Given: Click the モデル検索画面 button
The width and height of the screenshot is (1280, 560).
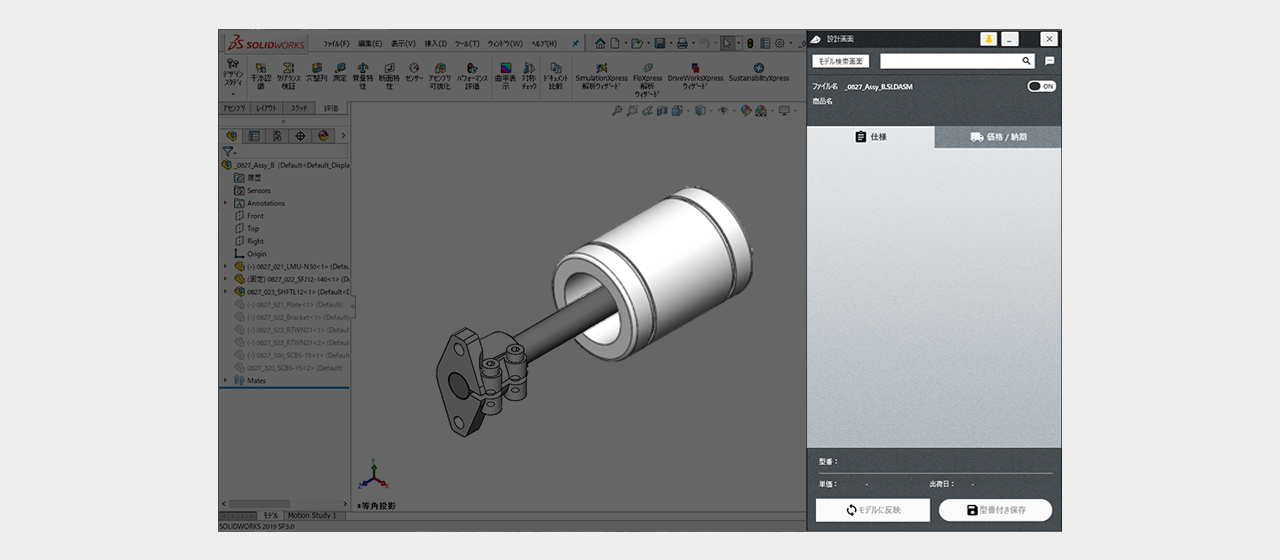Looking at the screenshot, I should (842, 61).
